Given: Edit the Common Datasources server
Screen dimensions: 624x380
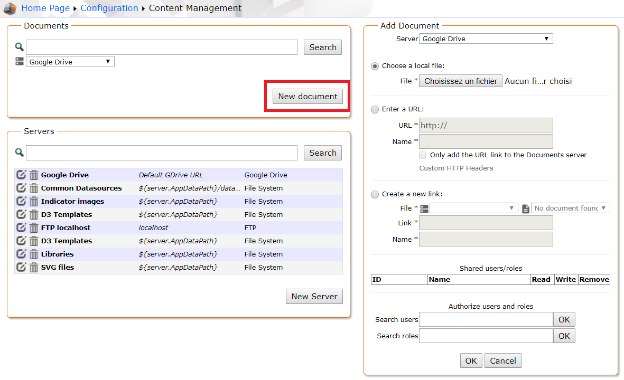Looking at the screenshot, I should click(21, 188).
